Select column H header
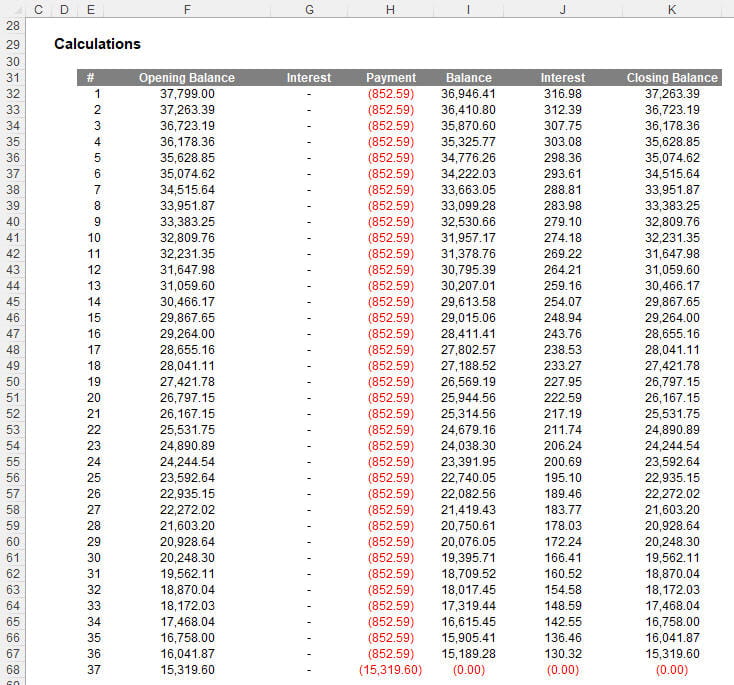Viewport: 734px width, 685px height. (x=390, y=9)
